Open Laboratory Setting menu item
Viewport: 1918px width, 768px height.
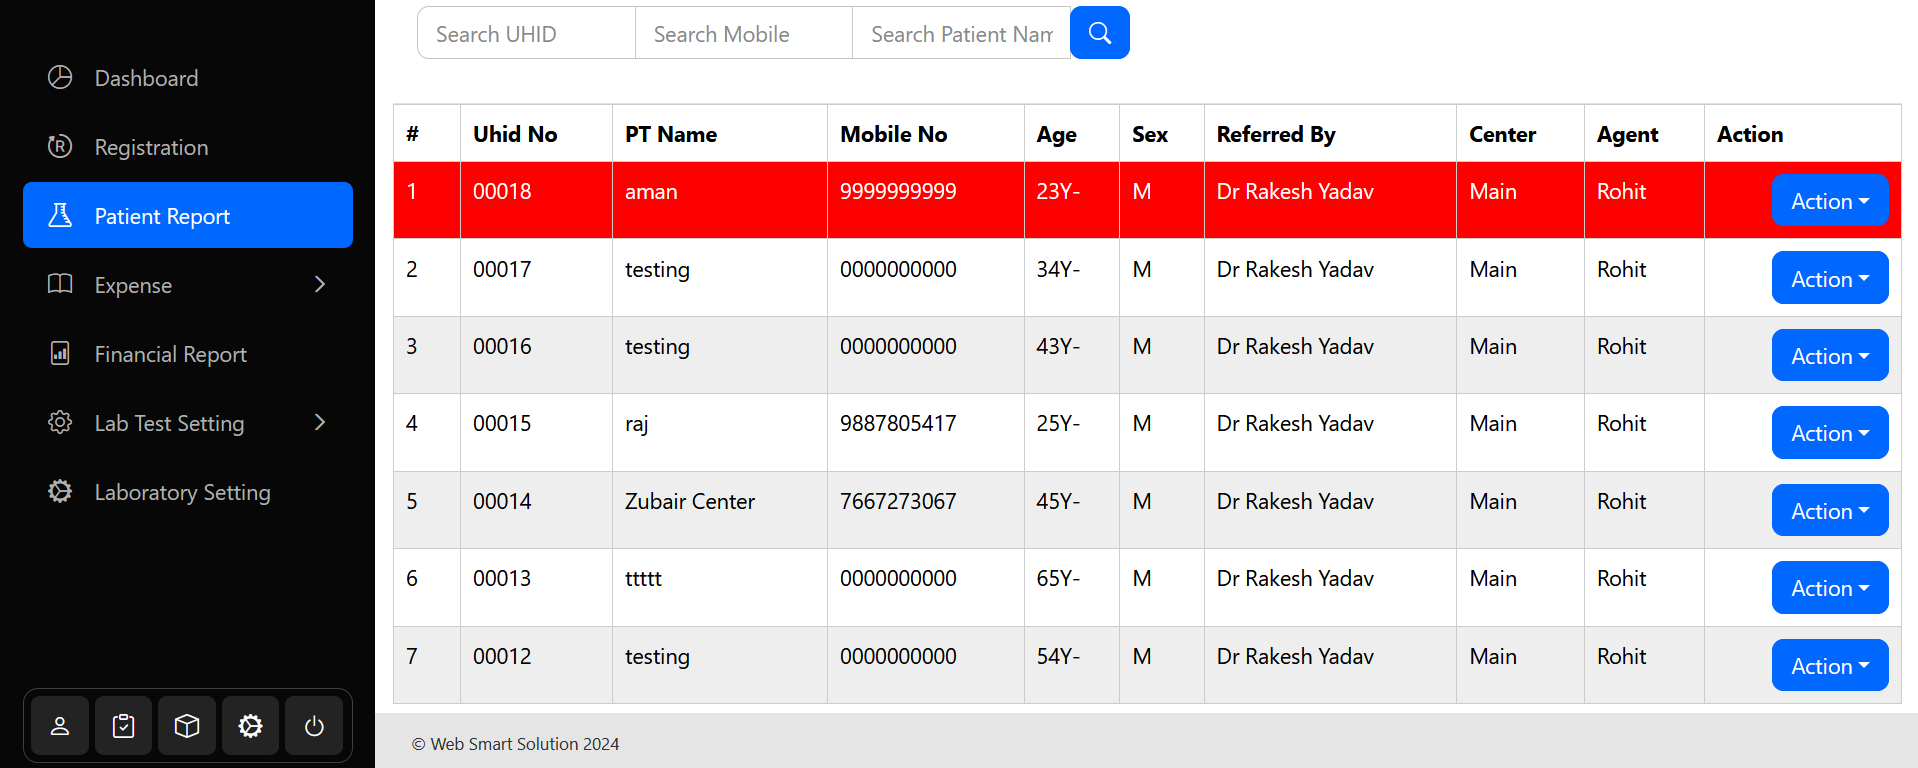pos(188,491)
